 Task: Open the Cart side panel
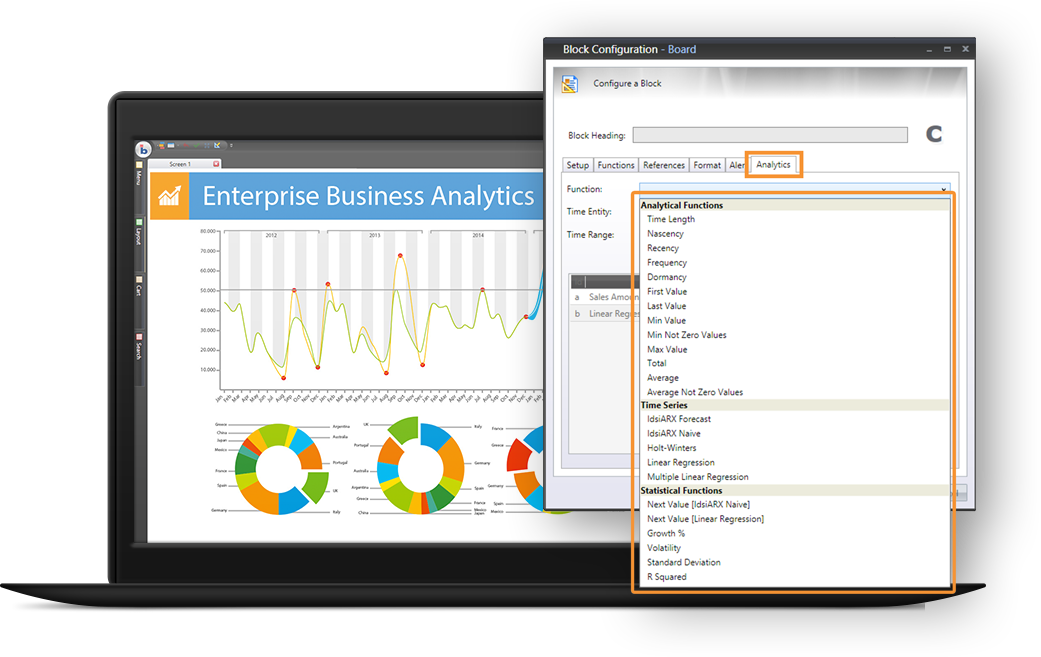point(139,286)
